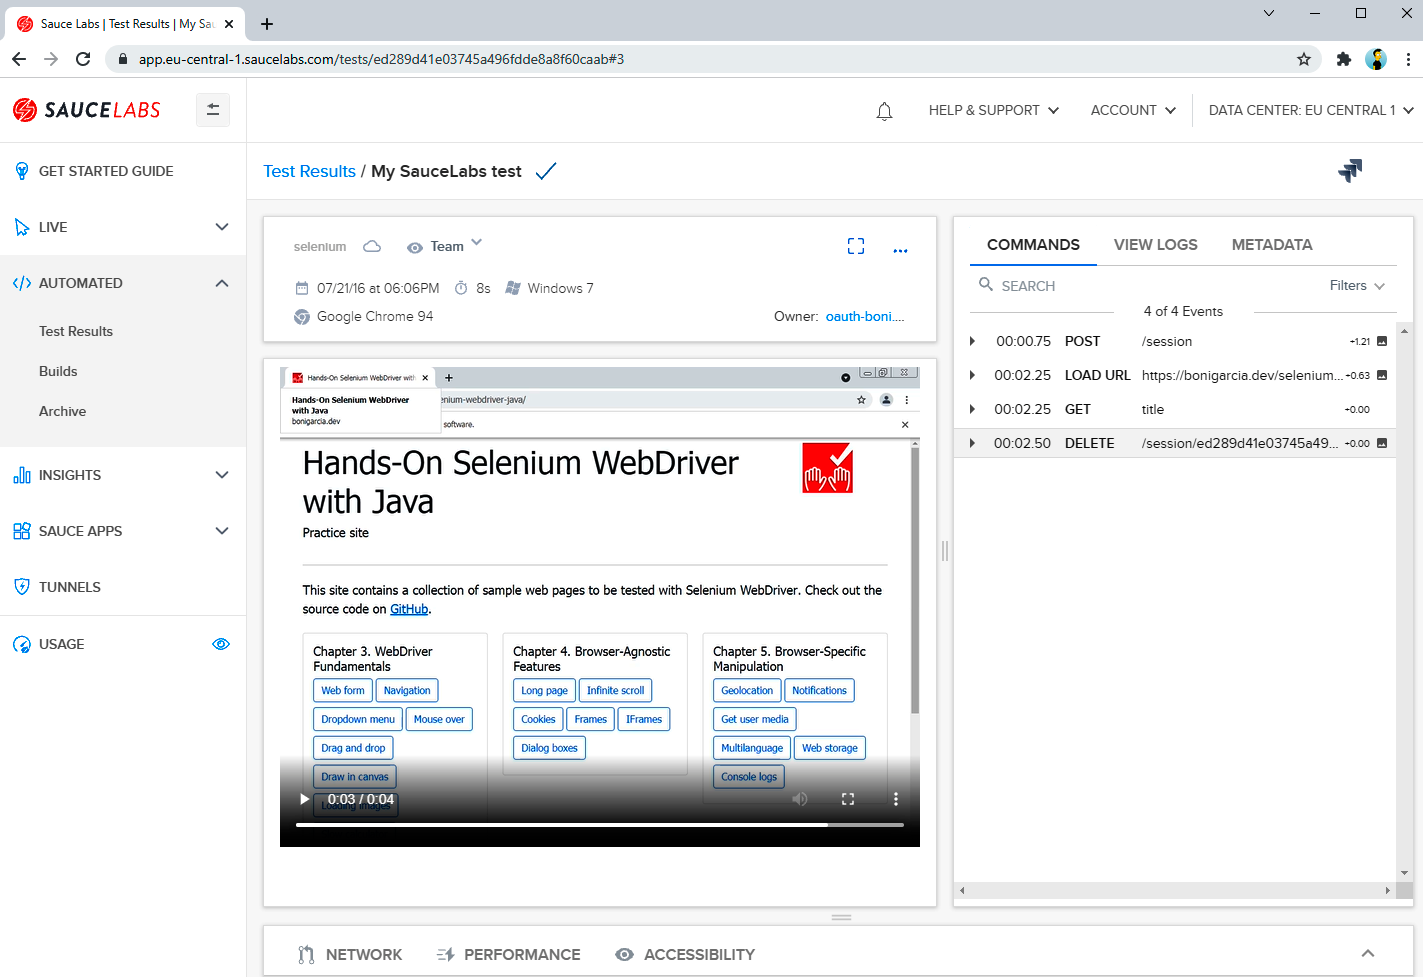Screen dimensions: 1423x977
Task: Expand the POST /session command row
Action: click(x=972, y=341)
